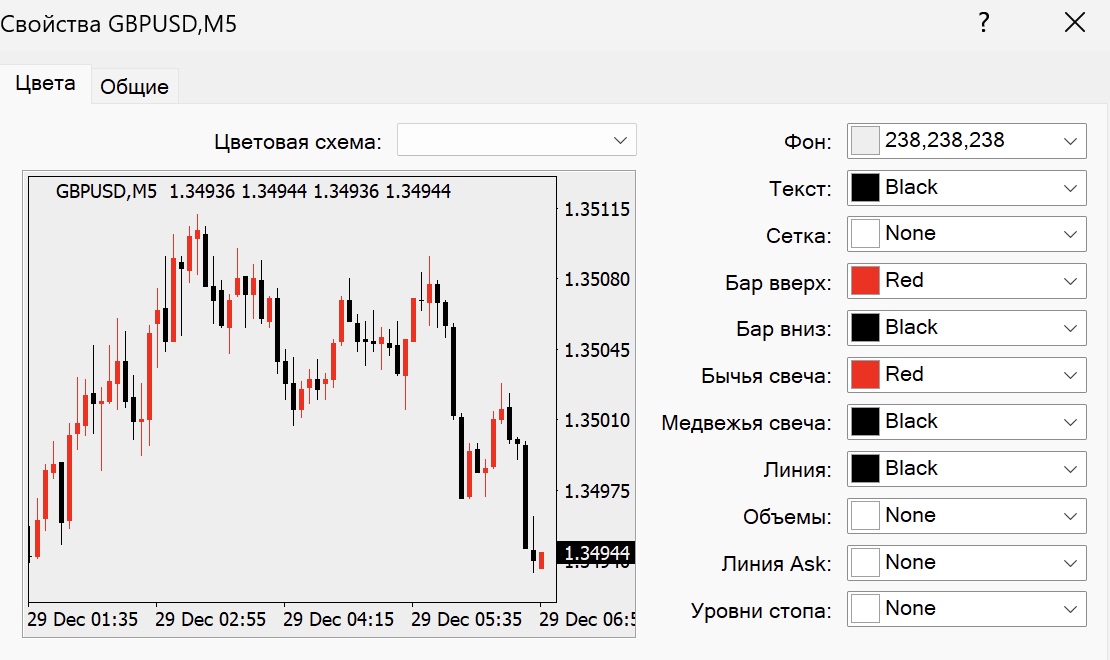Click the help question mark icon
The height and width of the screenshot is (660, 1110).
pos(984,23)
